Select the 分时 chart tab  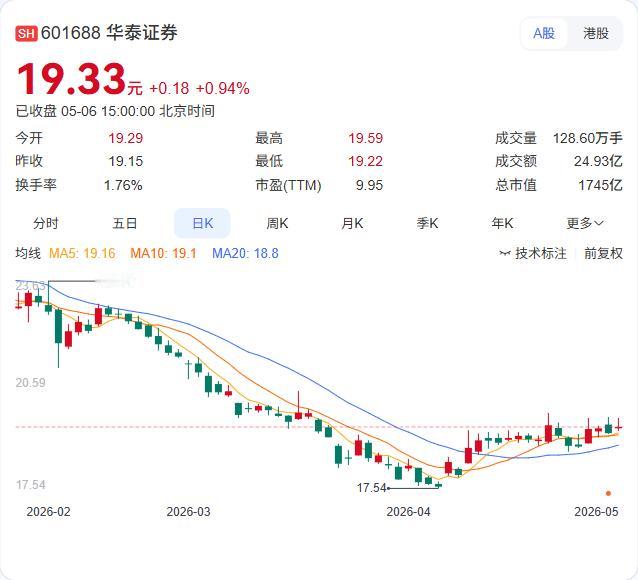tap(46, 223)
